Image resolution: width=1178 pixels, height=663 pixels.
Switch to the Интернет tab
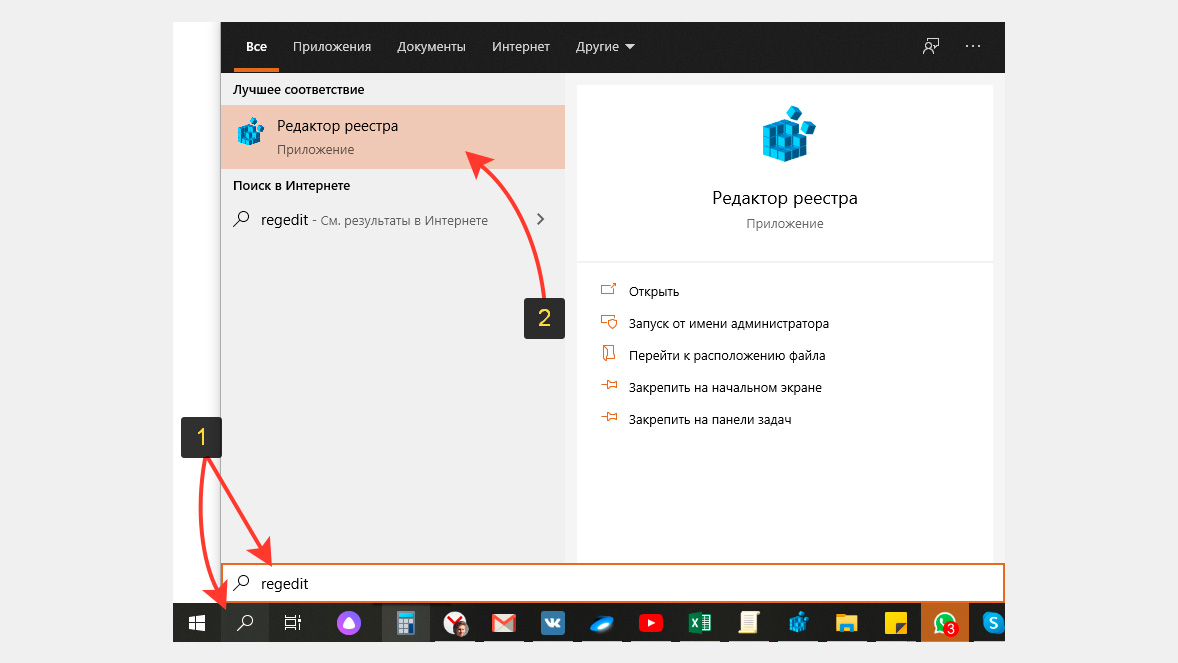click(521, 47)
